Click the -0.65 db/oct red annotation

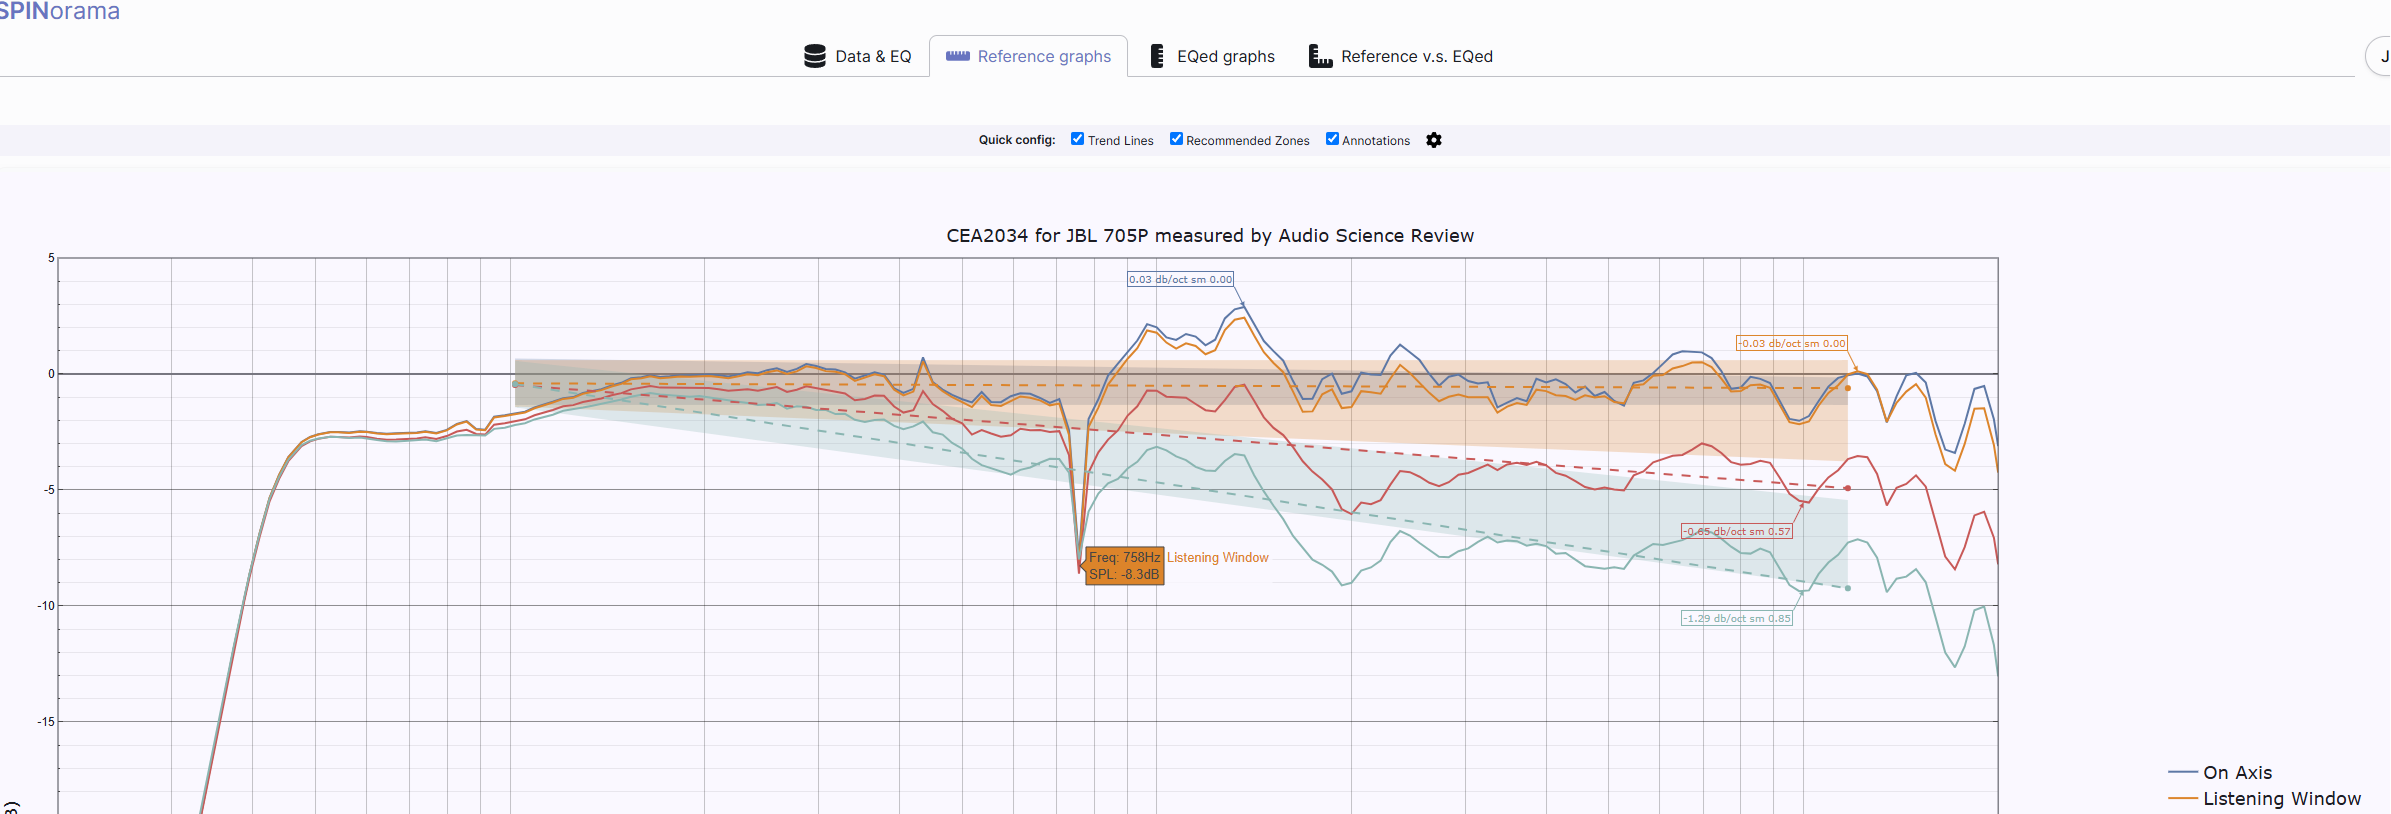(1737, 531)
